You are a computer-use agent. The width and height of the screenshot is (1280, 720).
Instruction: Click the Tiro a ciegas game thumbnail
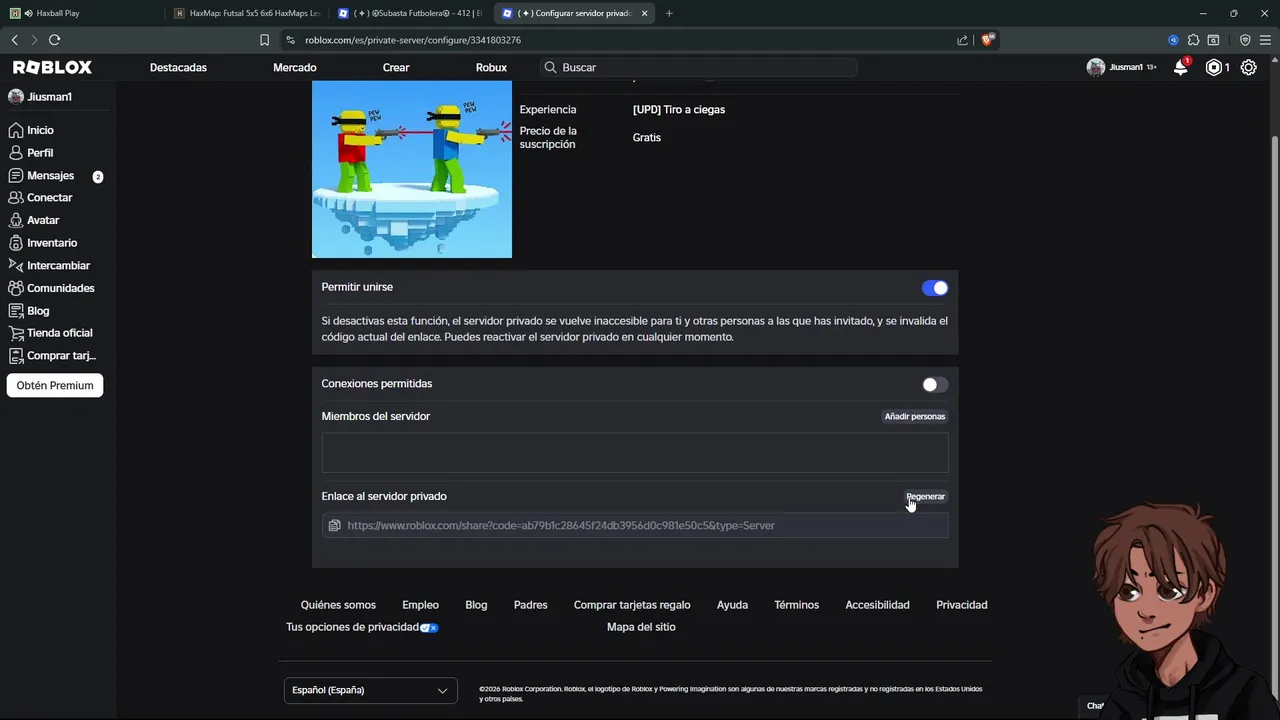(x=412, y=169)
